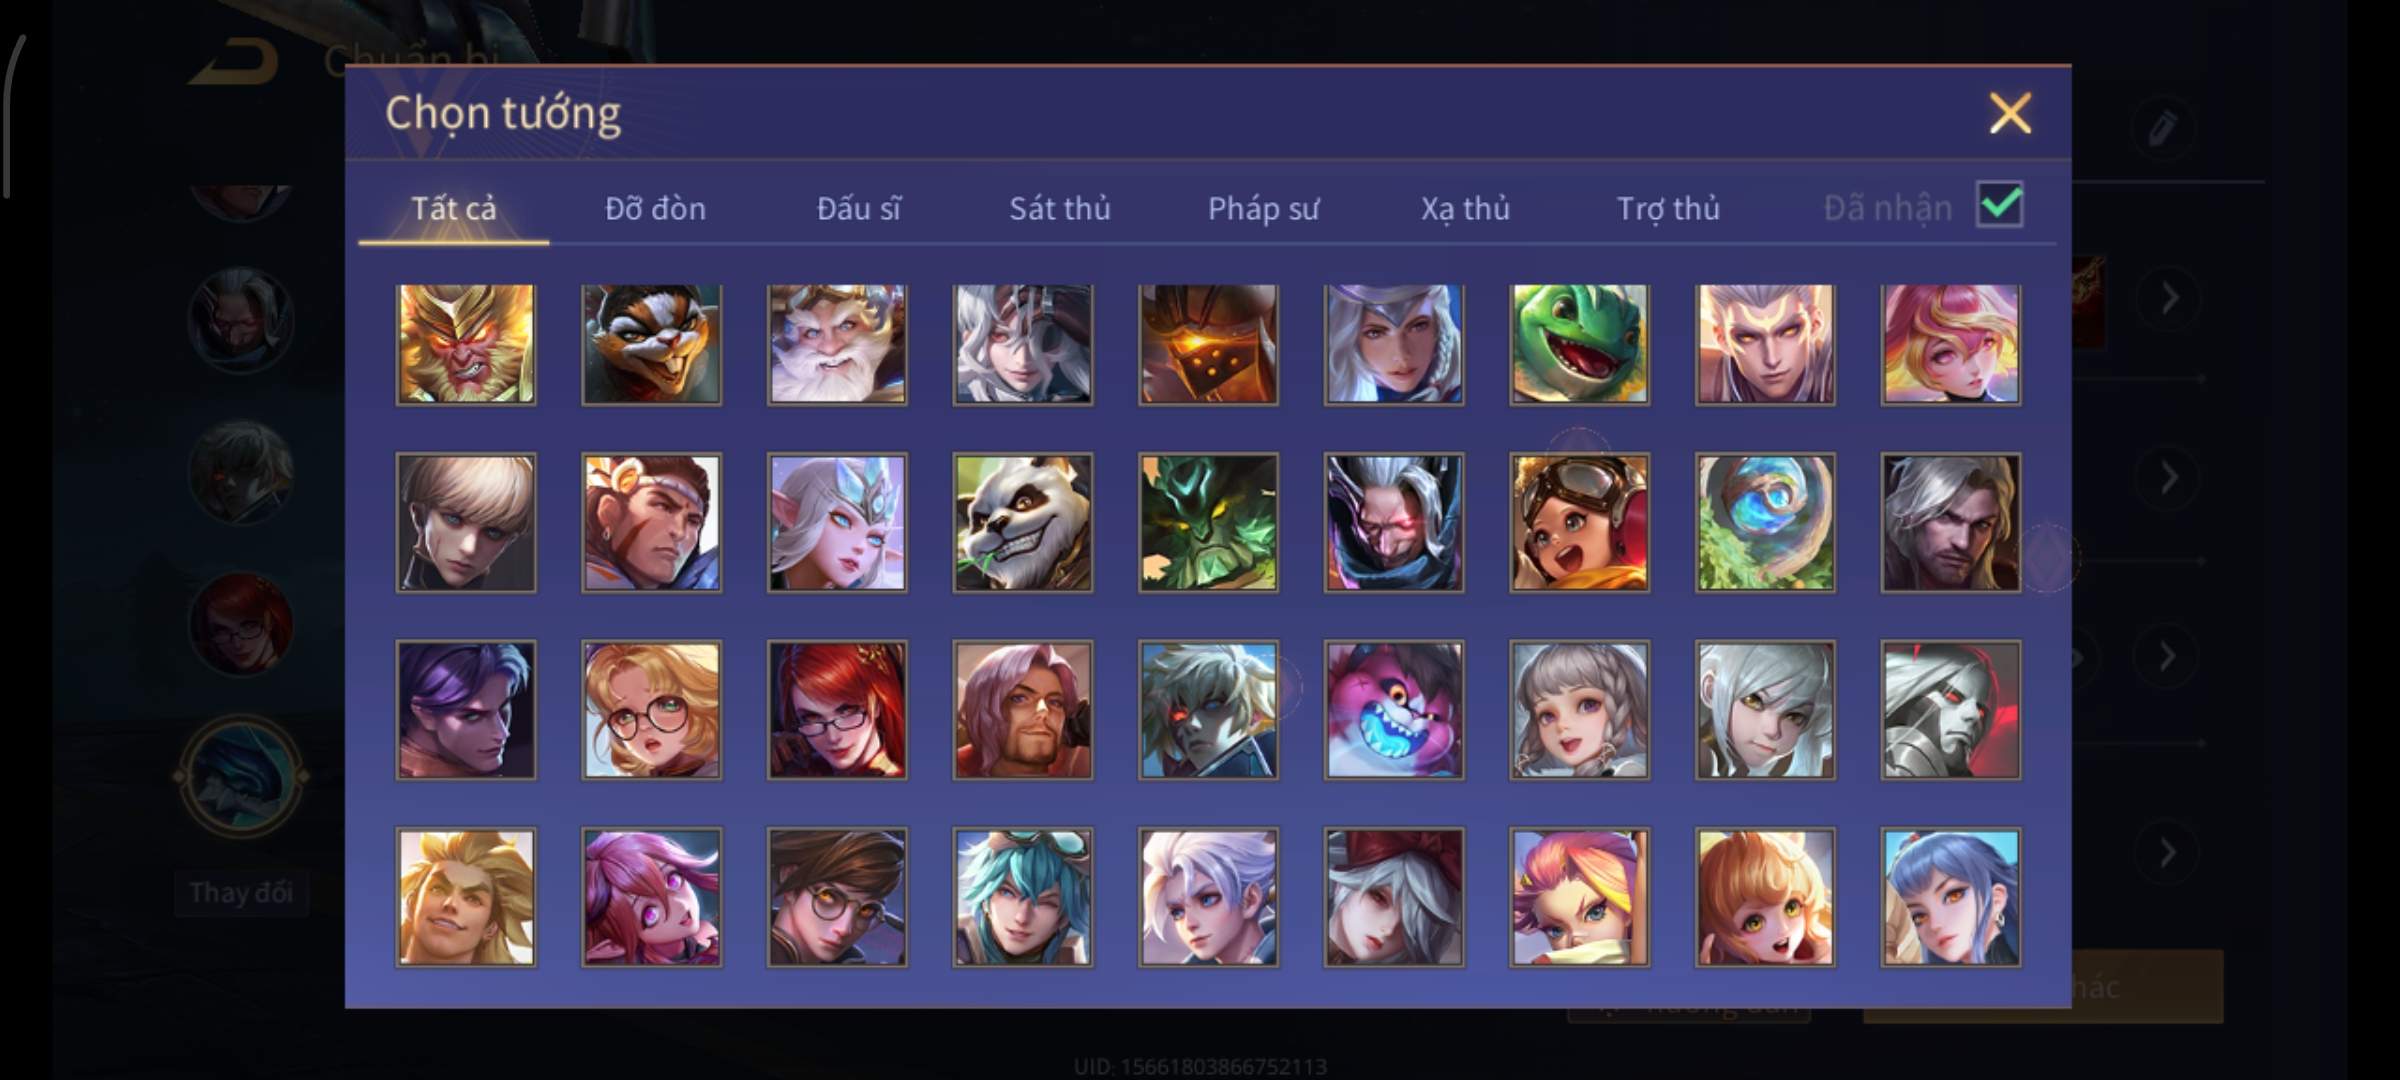
Task: Select the blonde girl with round glasses
Action: pyautogui.click(x=651, y=710)
